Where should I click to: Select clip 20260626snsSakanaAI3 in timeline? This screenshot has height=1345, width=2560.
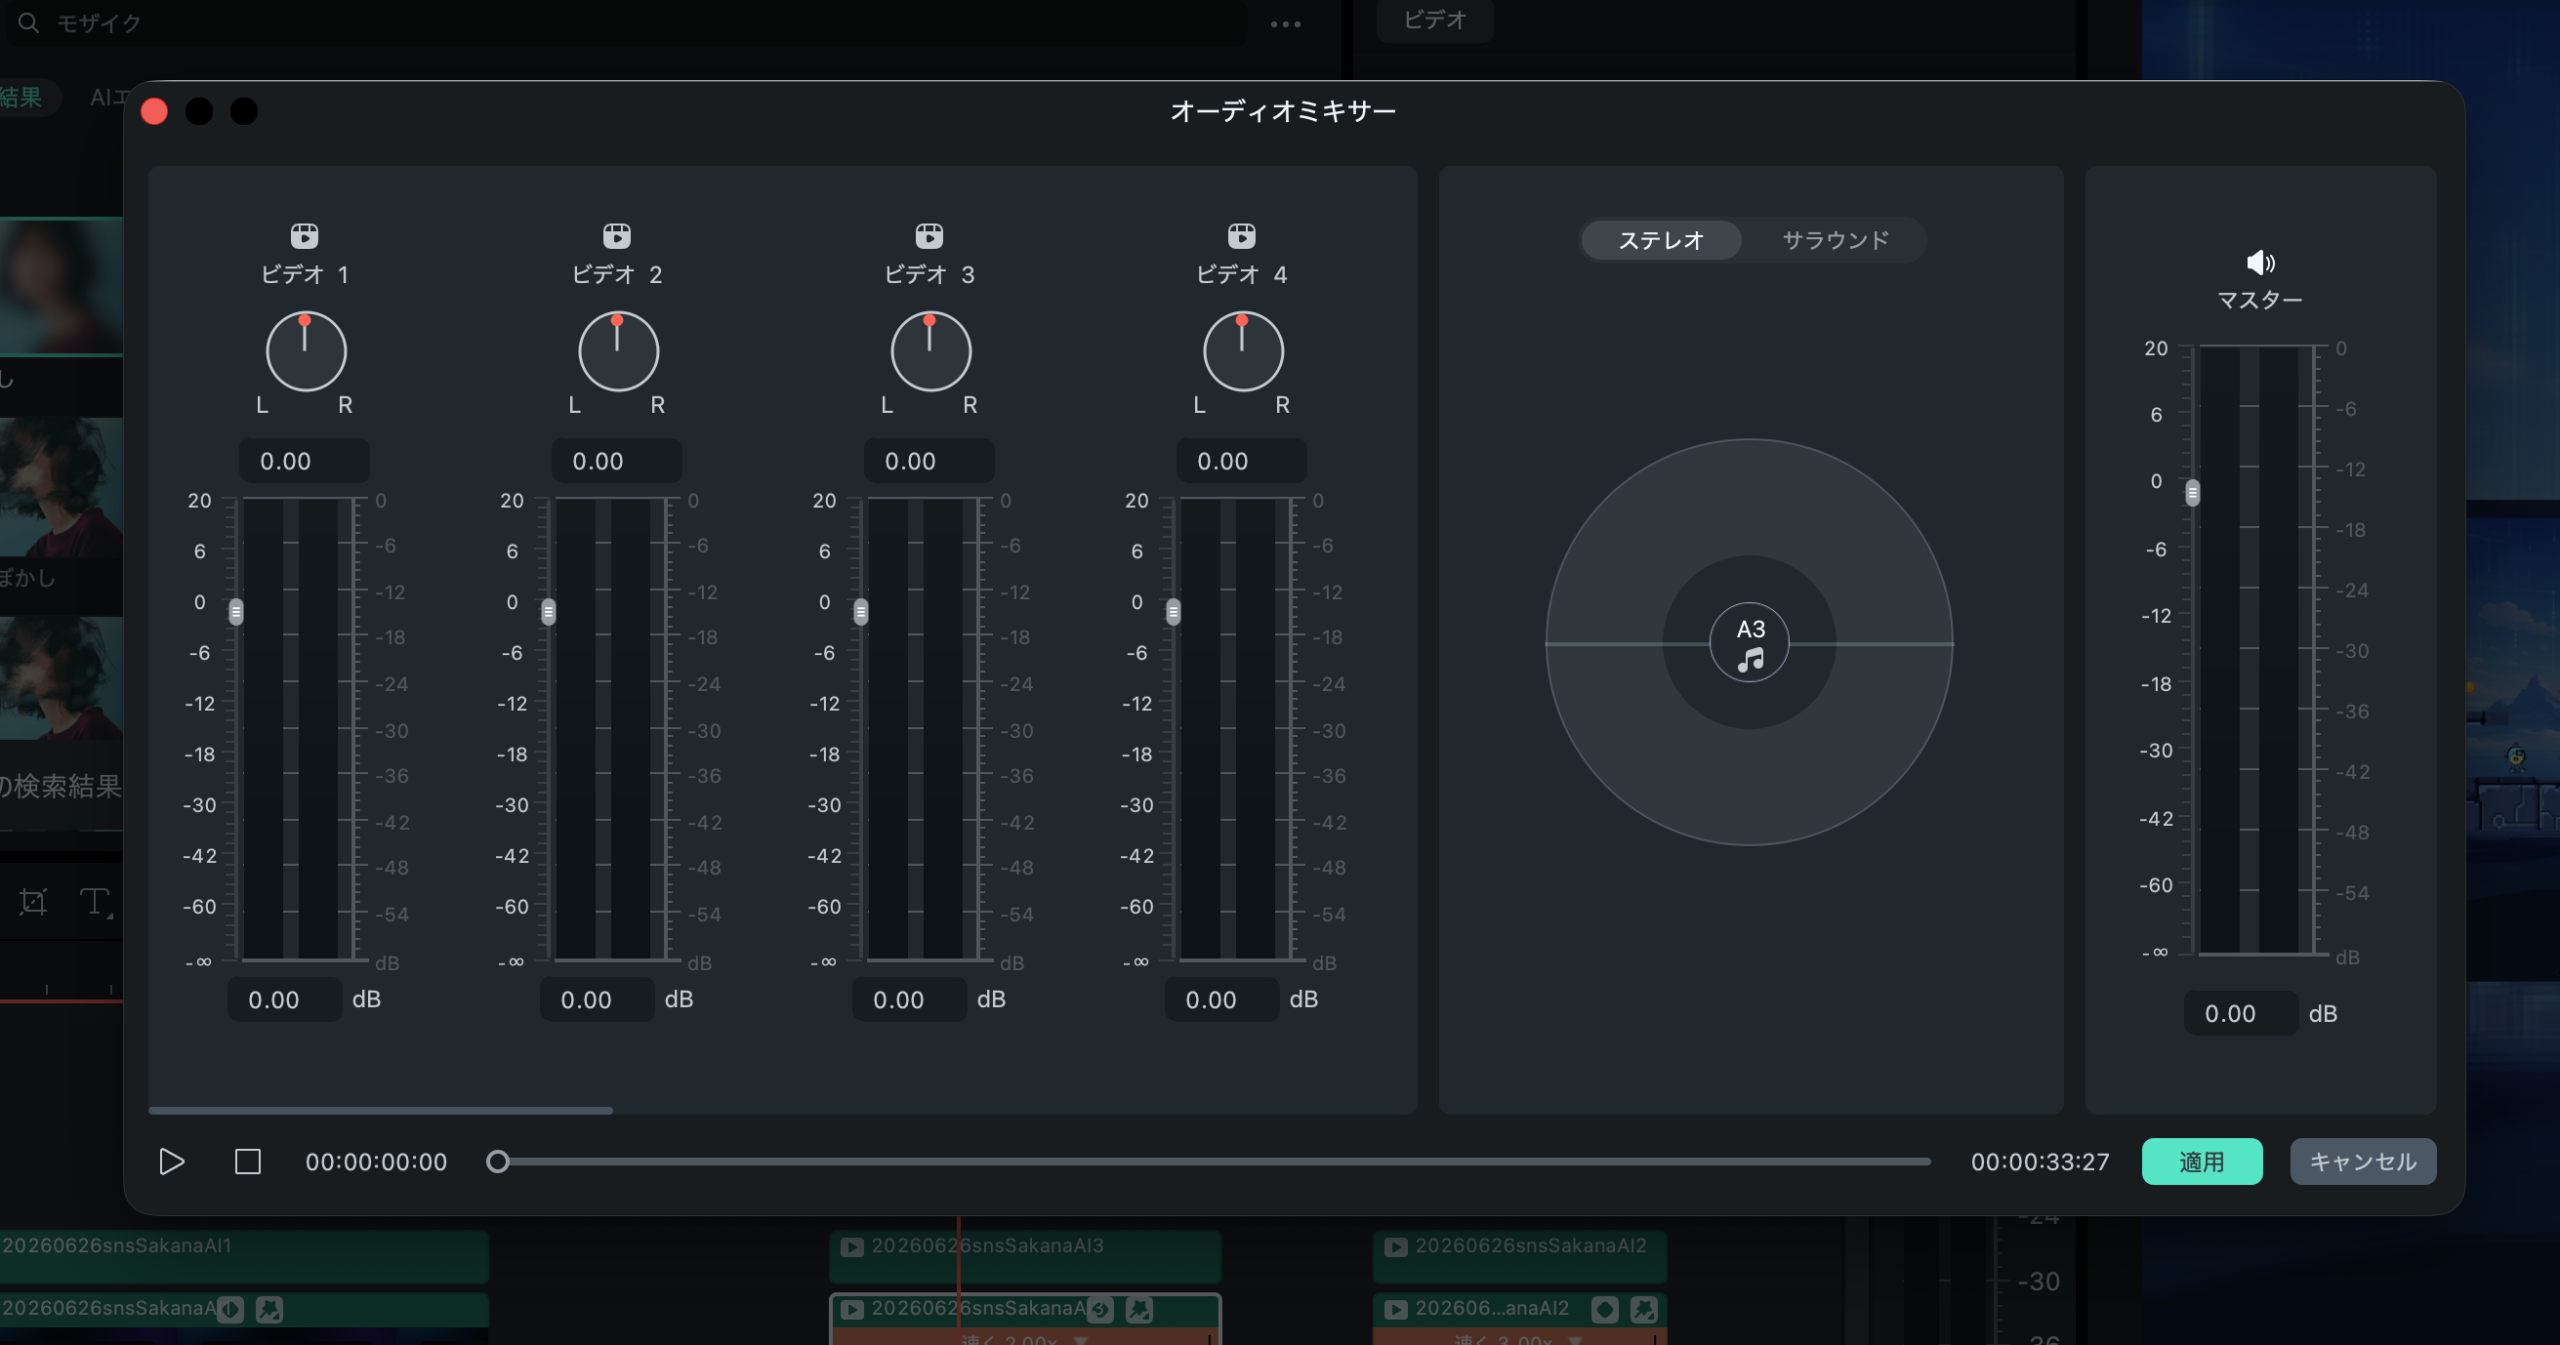click(1025, 1255)
